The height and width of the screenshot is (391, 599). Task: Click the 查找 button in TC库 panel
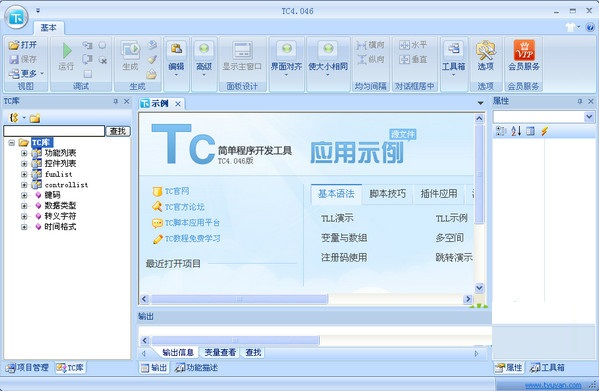[118, 131]
